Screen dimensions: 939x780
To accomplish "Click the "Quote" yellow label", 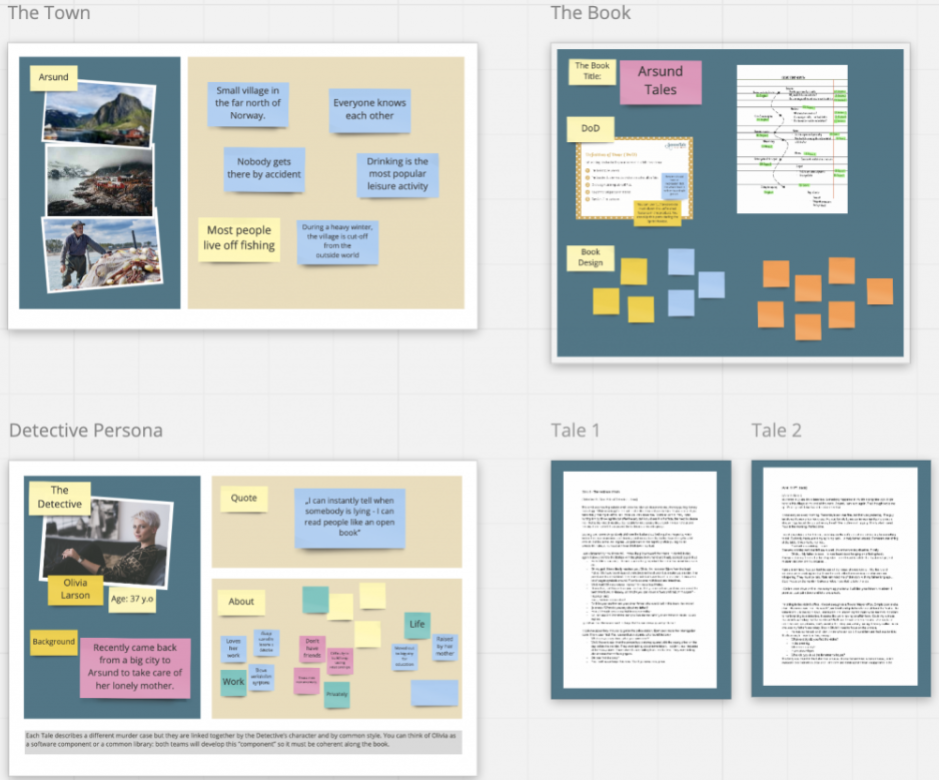I will tap(244, 498).
